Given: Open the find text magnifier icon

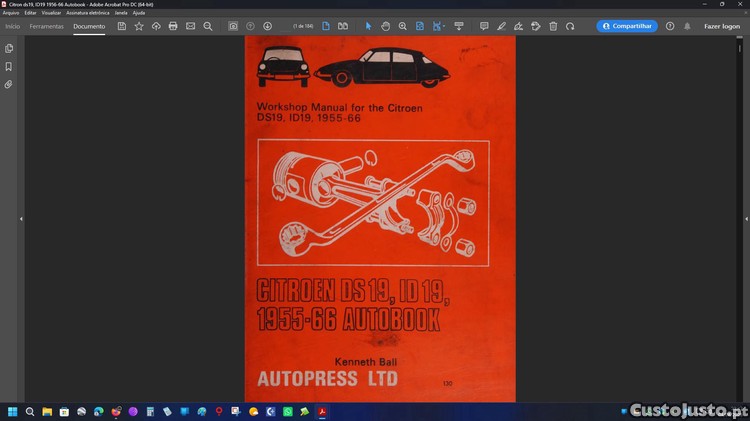Looking at the screenshot, I should [x=208, y=26].
